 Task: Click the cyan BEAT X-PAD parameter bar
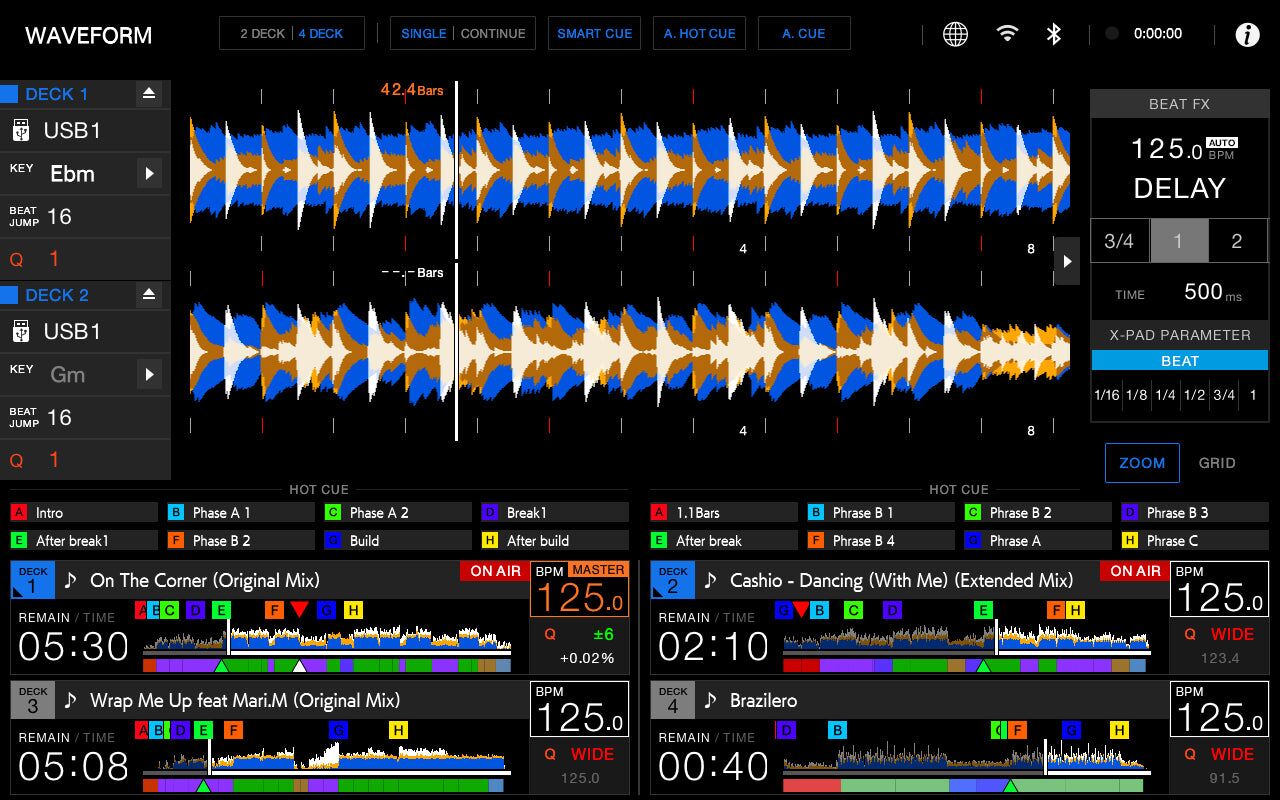(x=1179, y=360)
